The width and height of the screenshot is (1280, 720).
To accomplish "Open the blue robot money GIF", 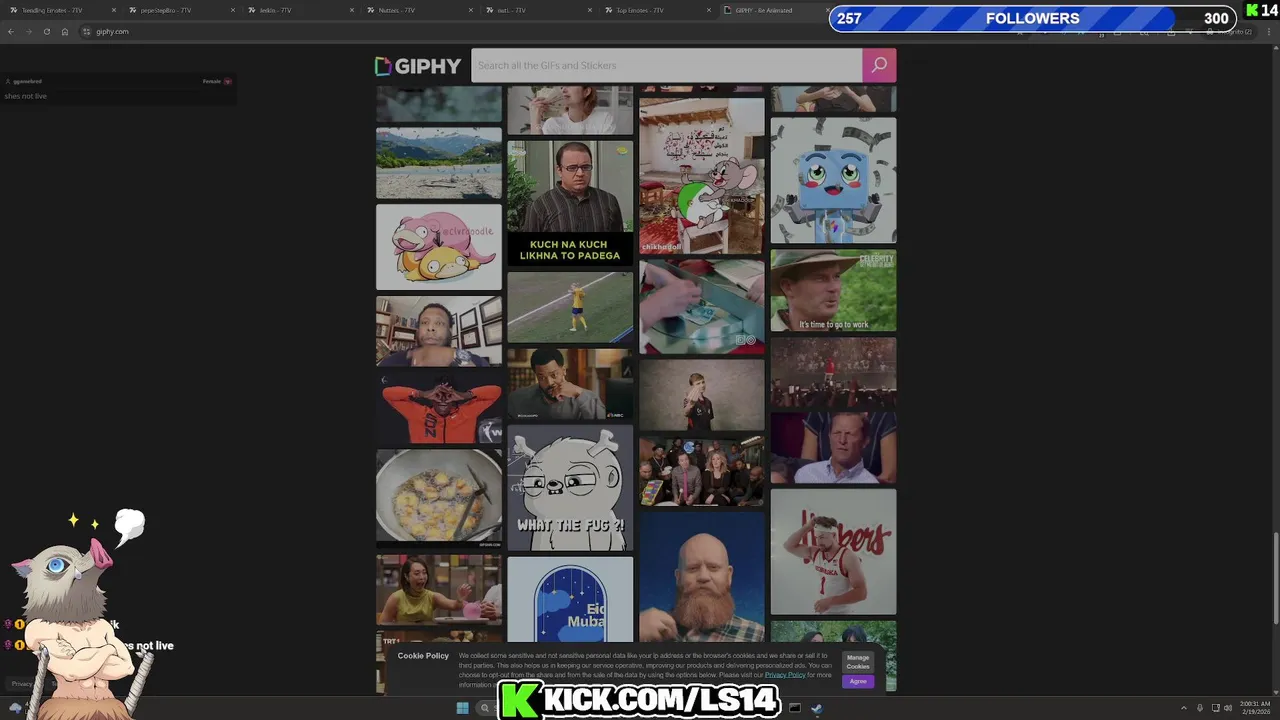I will 833,180.
